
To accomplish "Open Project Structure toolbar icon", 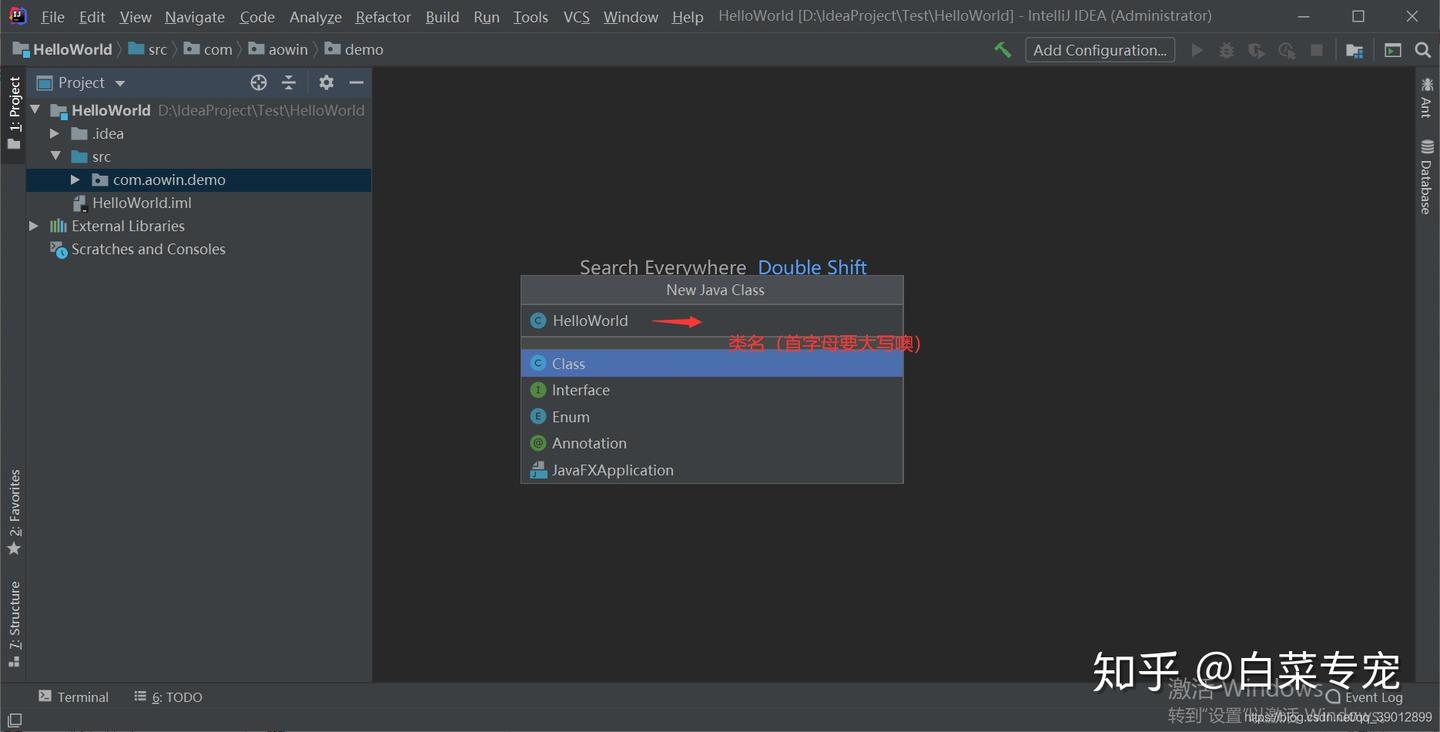I will [x=1354, y=50].
